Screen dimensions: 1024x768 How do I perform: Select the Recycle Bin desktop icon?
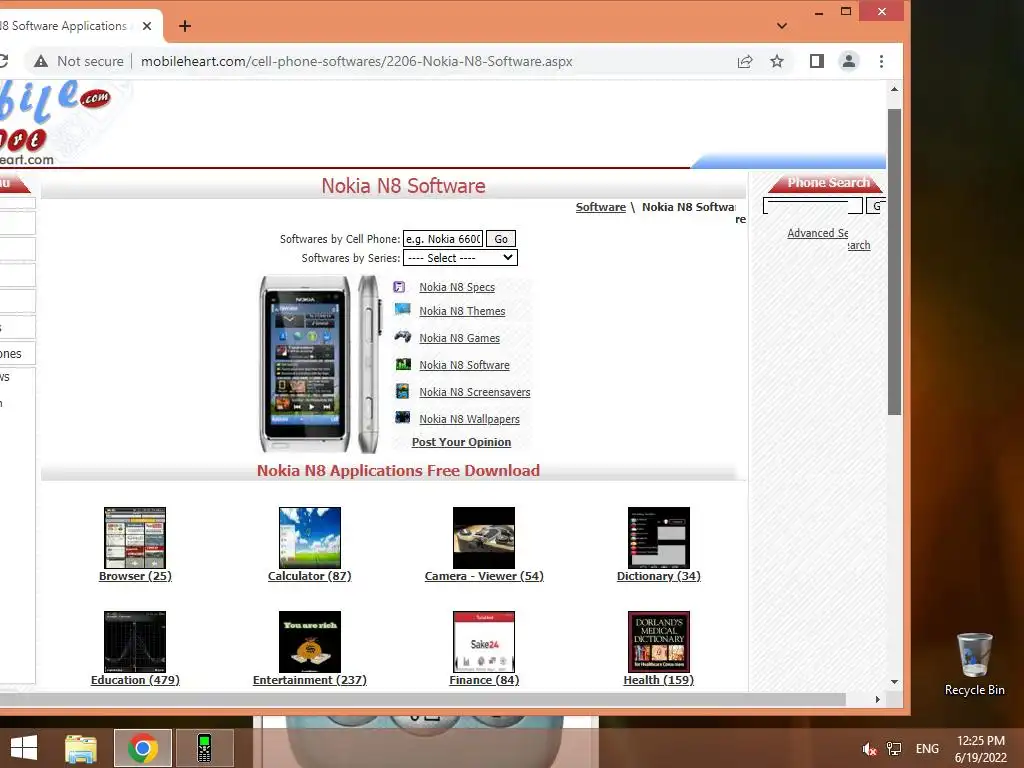974,664
